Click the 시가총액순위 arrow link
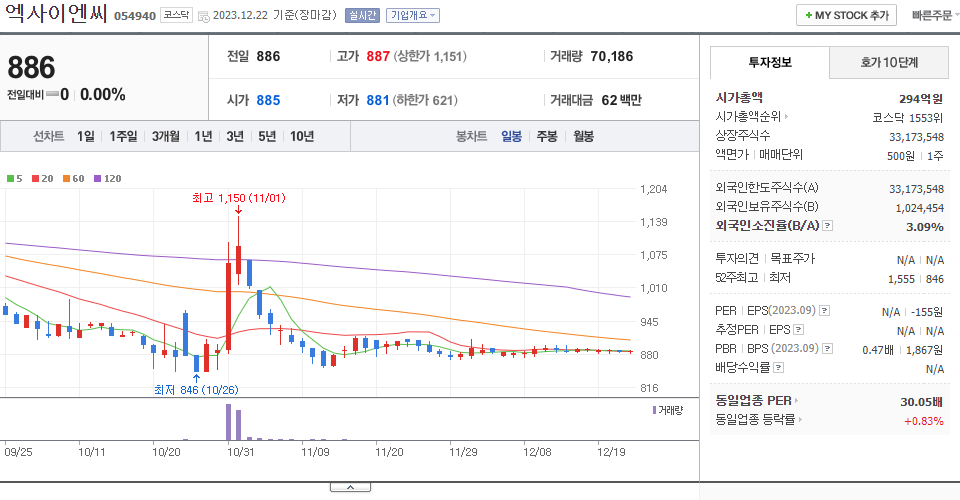This screenshot has width=960, height=500. [x=786, y=116]
